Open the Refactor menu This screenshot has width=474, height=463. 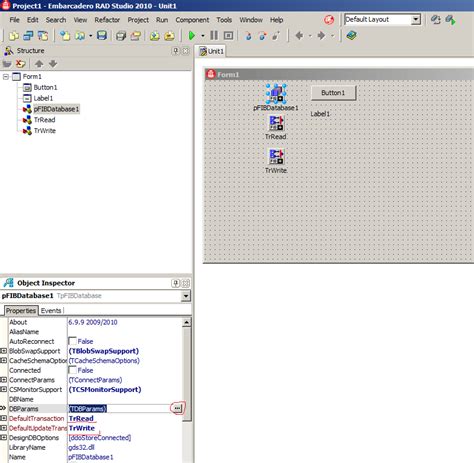[107, 20]
